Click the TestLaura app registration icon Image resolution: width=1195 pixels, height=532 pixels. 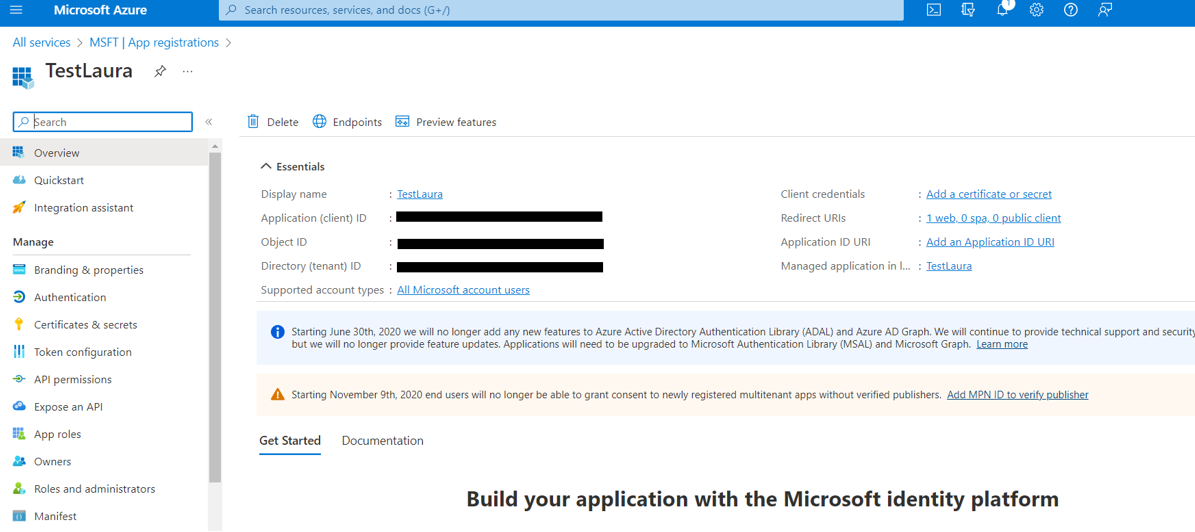[x=23, y=77]
